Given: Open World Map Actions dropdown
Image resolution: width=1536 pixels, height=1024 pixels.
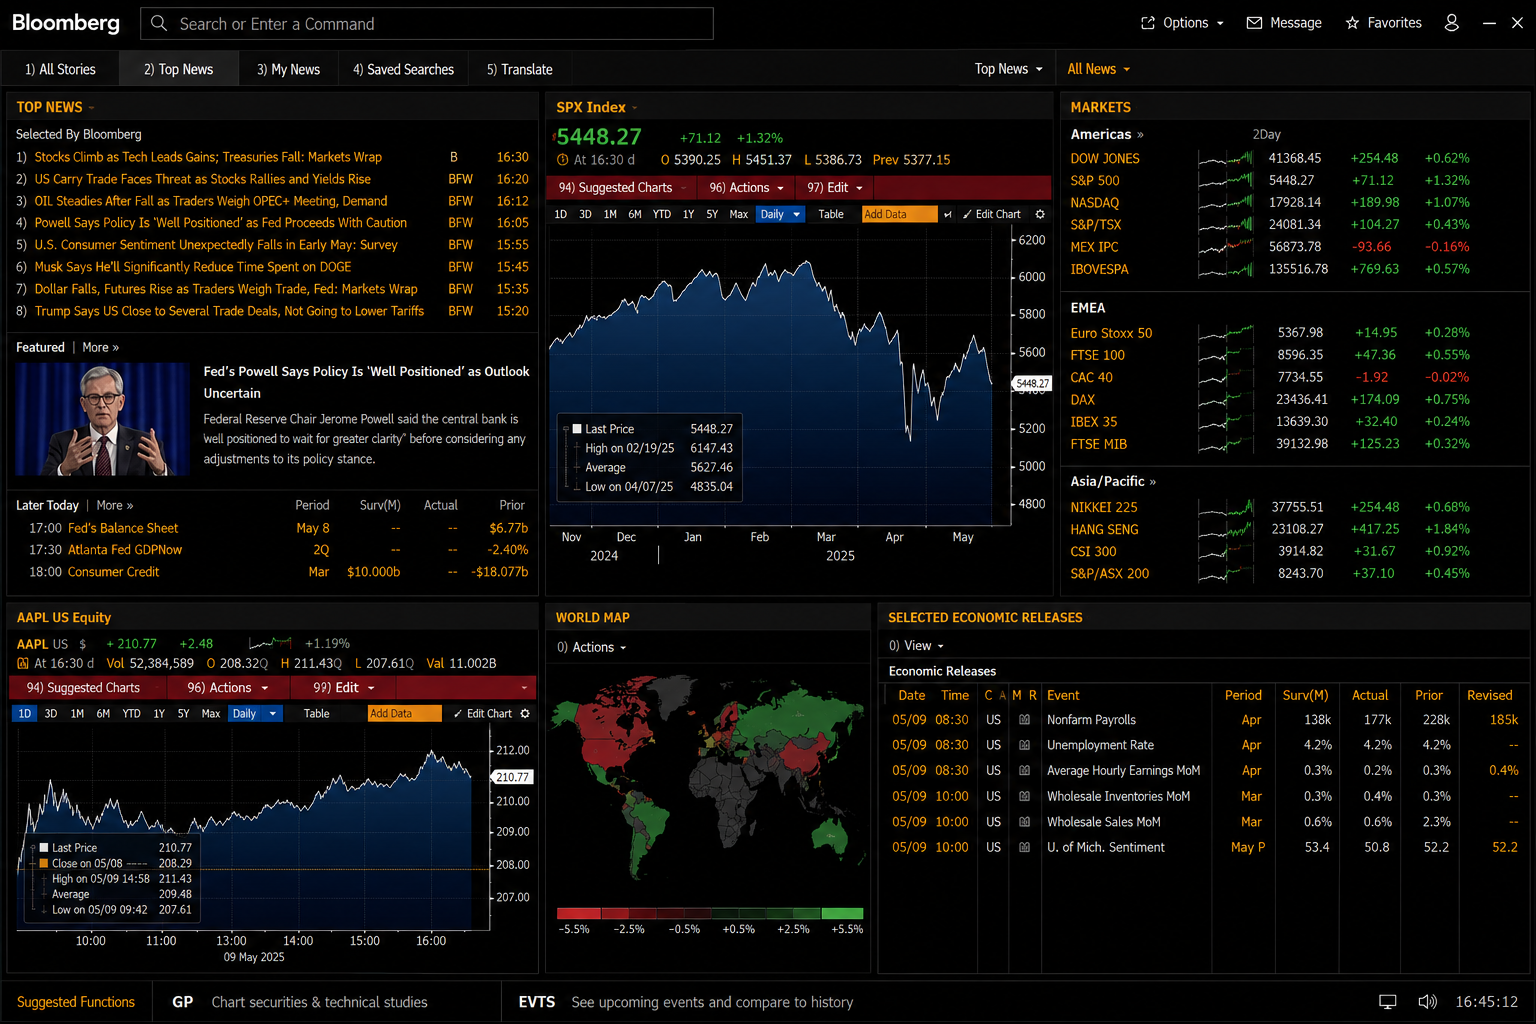Looking at the screenshot, I should tap(592, 647).
